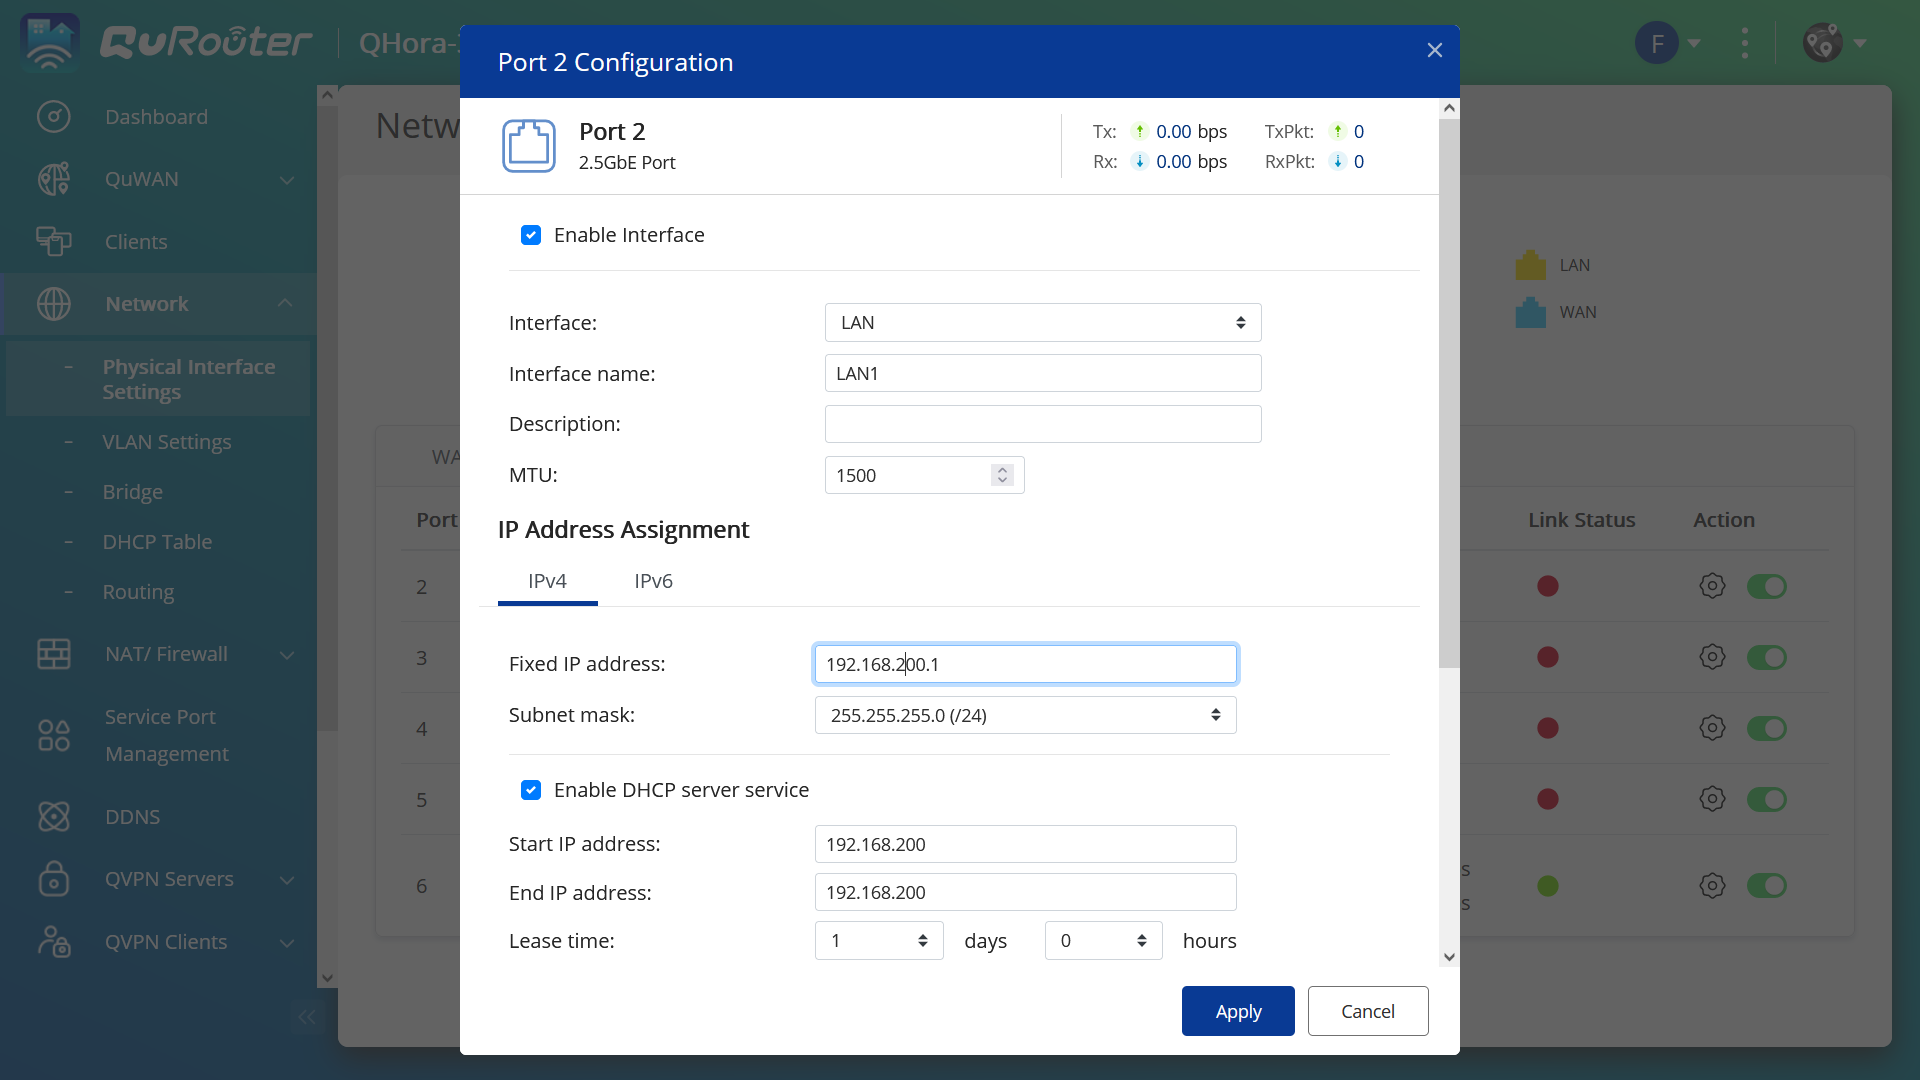Screen dimensions: 1920x1080
Task: Scroll down in configuration dialog
Action: pyautogui.click(x=1445, y=957)
